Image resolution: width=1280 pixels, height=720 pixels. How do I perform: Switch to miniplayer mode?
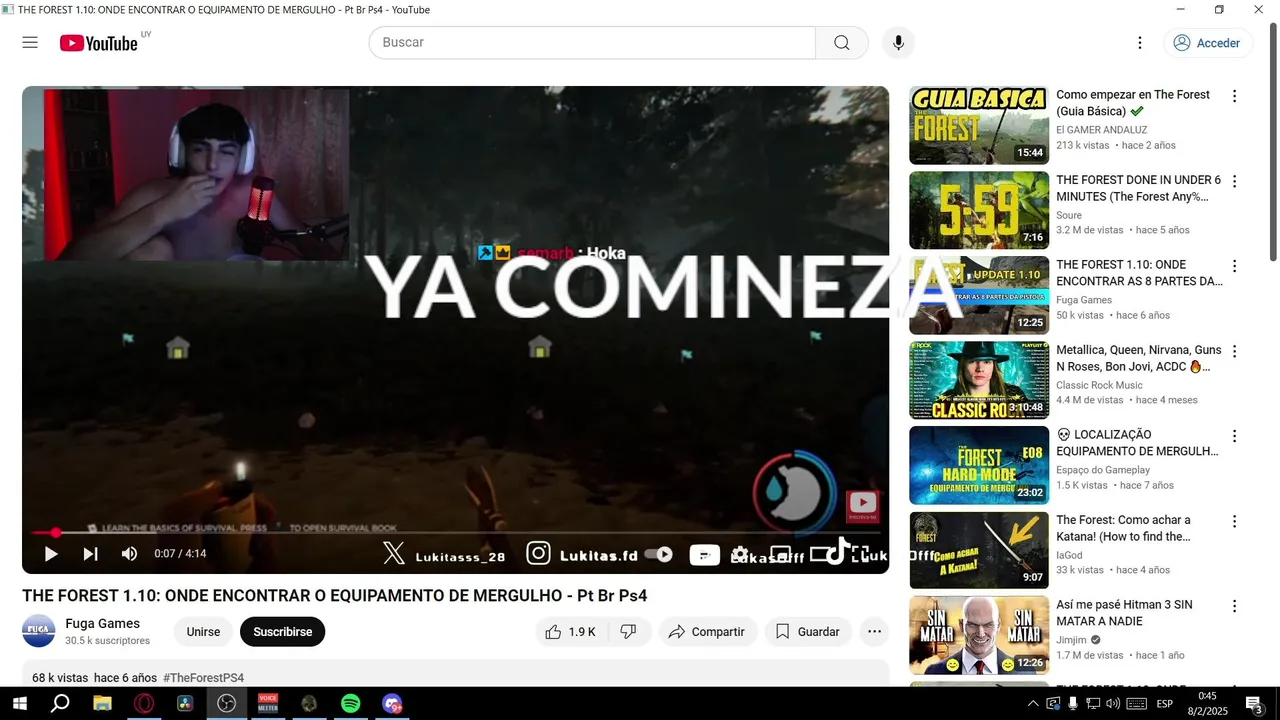[781, 554]
